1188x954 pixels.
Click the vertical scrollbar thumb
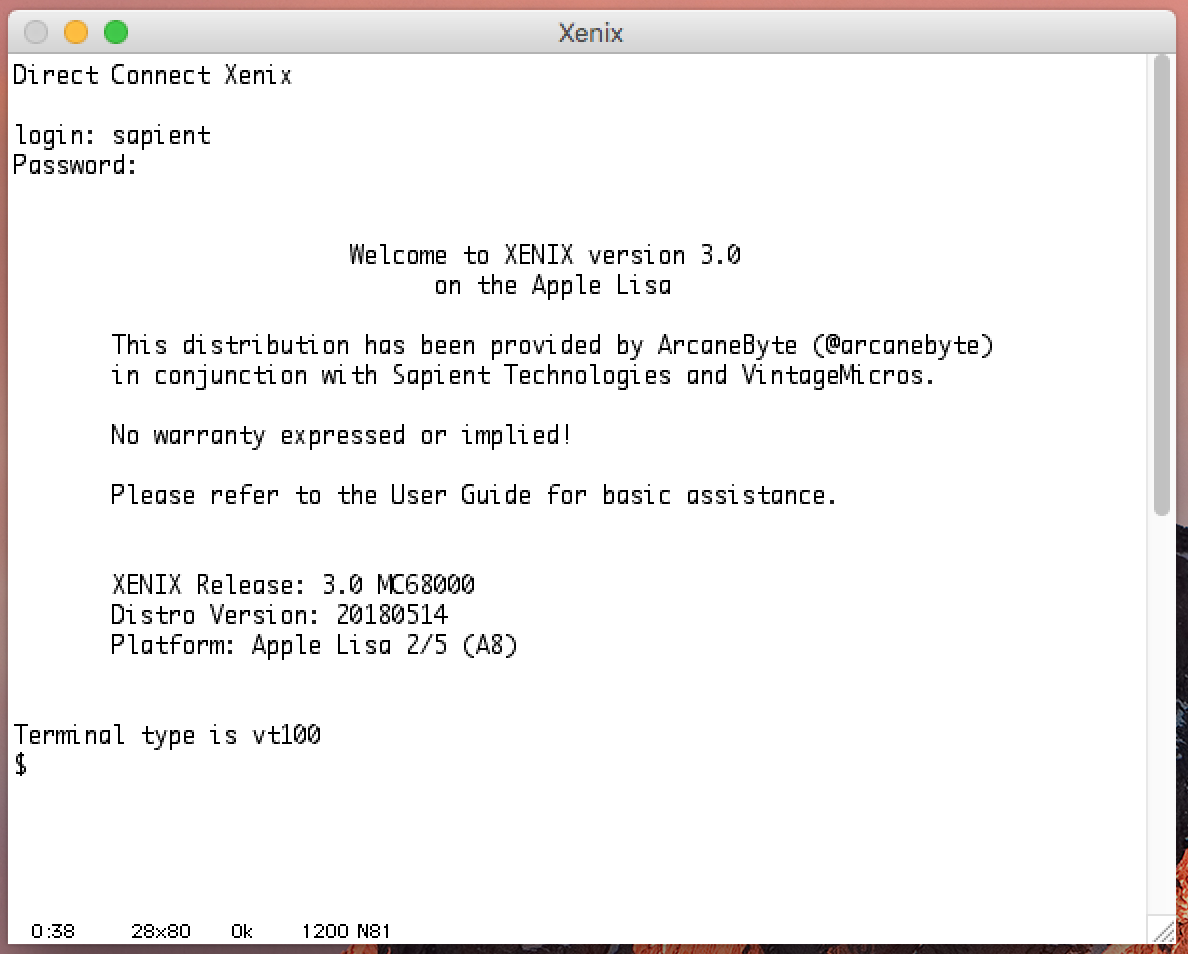click(1161, 286)
